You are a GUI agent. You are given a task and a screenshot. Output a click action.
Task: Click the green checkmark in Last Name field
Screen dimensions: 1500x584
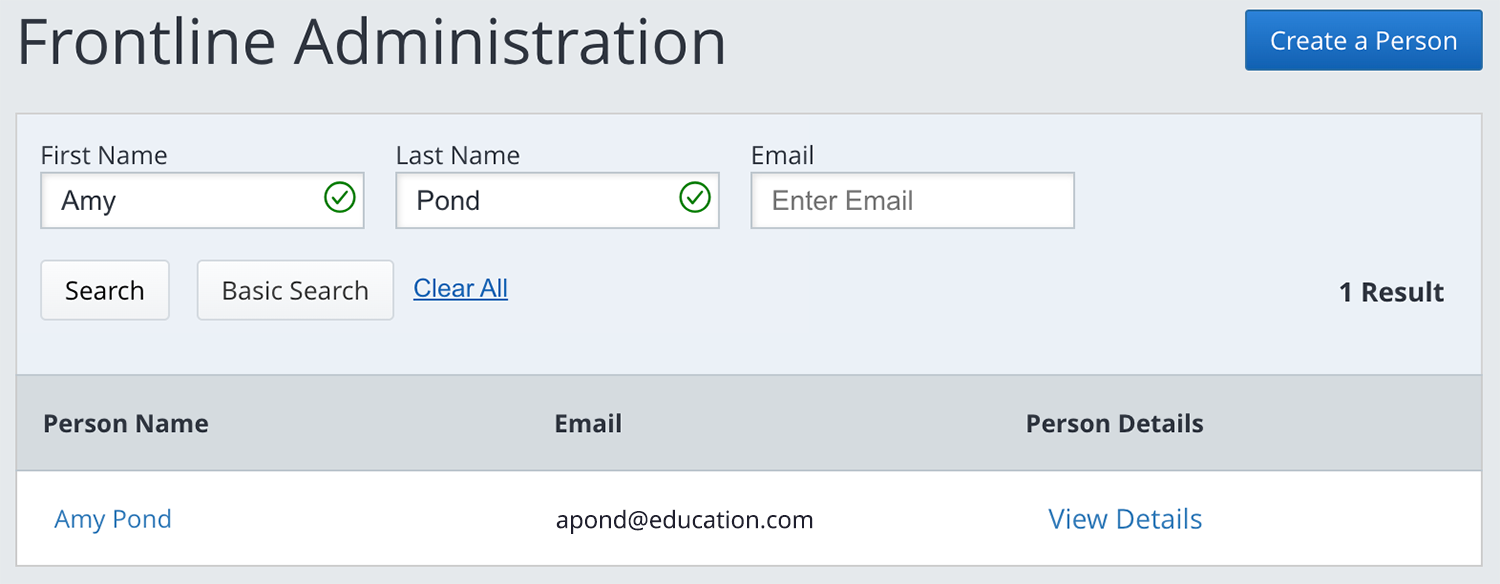tap(695, 198)
